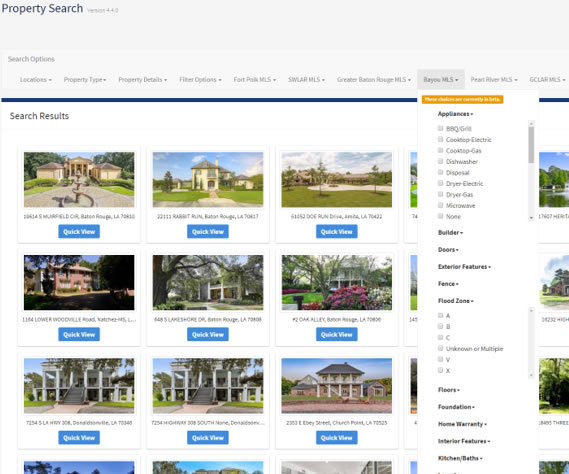
Task: Check the Dryer-Electric checkbox
Action: [x=441, y=183]
